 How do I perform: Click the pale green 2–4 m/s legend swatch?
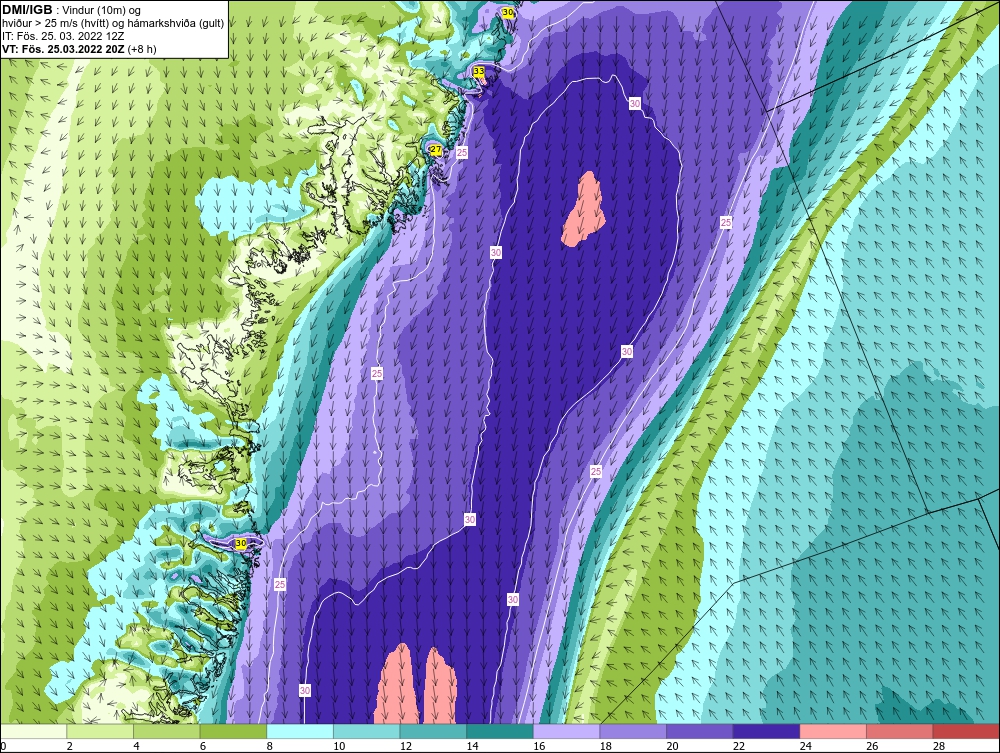click(100, 731)
